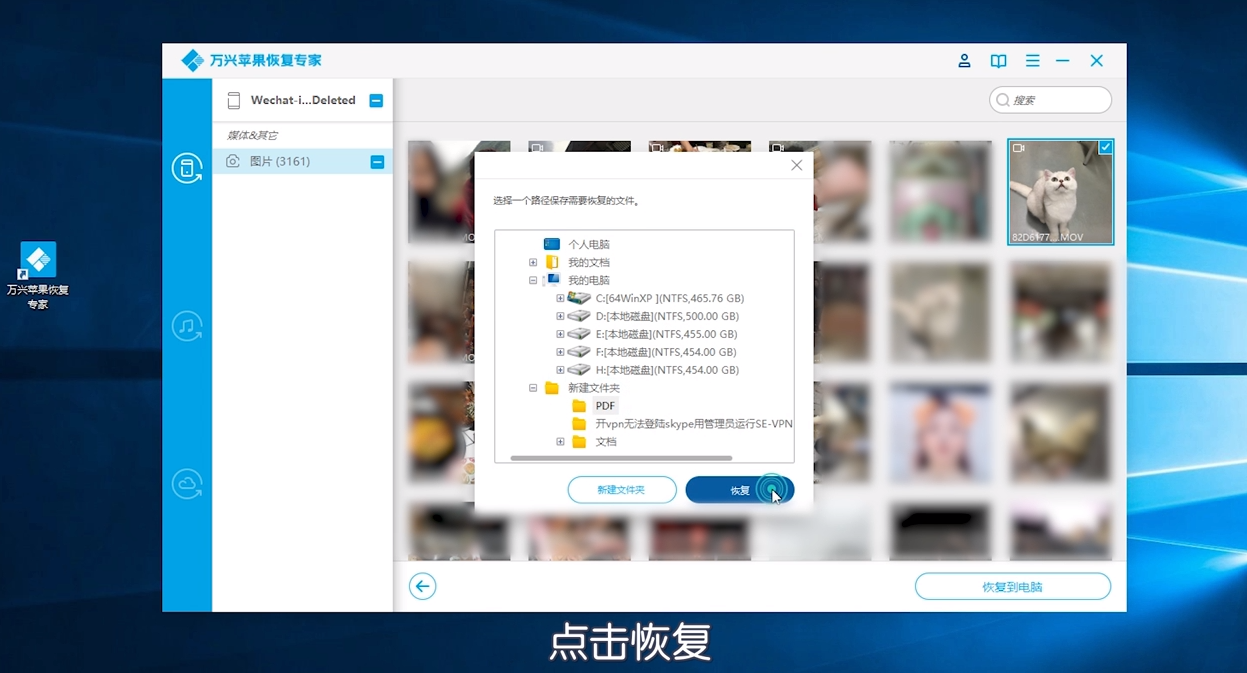Toggle selection checkbox next to Wechat-i...Deleted
Image resolution: width=1247 pixels, height=673 pixels.
click(376, 99)
